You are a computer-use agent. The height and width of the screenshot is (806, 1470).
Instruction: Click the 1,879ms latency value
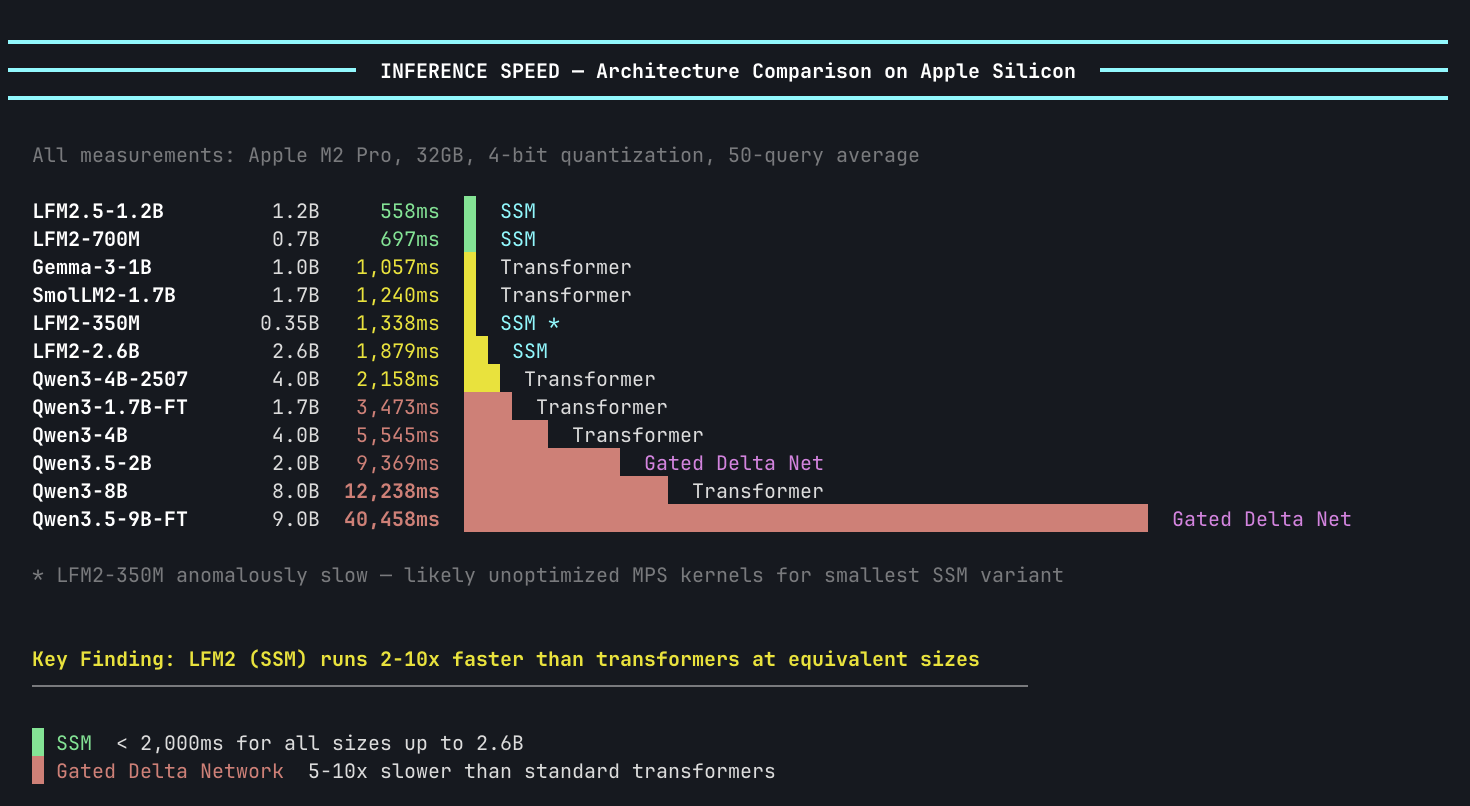point(398,351)
